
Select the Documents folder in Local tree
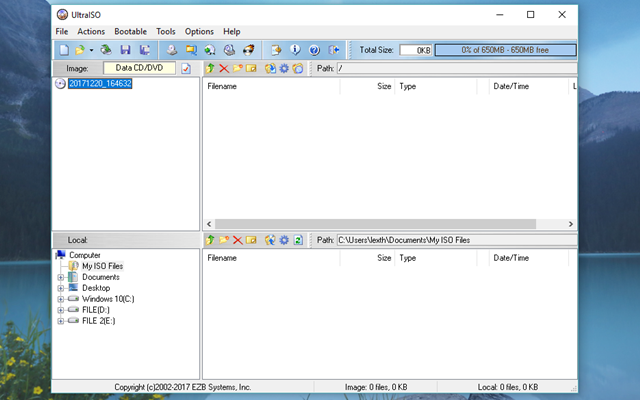pyautogui.click(x=101, y=277)
